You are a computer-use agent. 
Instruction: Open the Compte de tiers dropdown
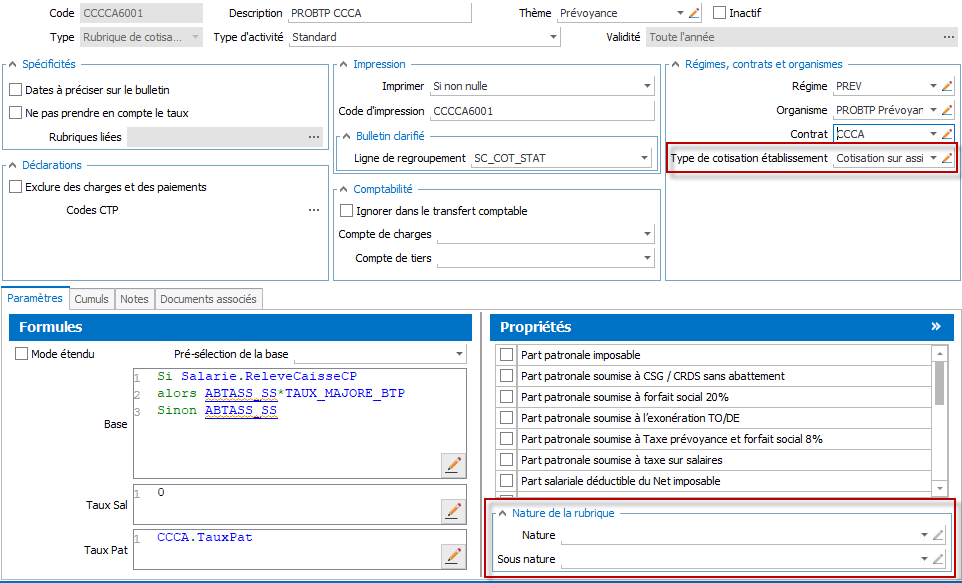(647, 258)
